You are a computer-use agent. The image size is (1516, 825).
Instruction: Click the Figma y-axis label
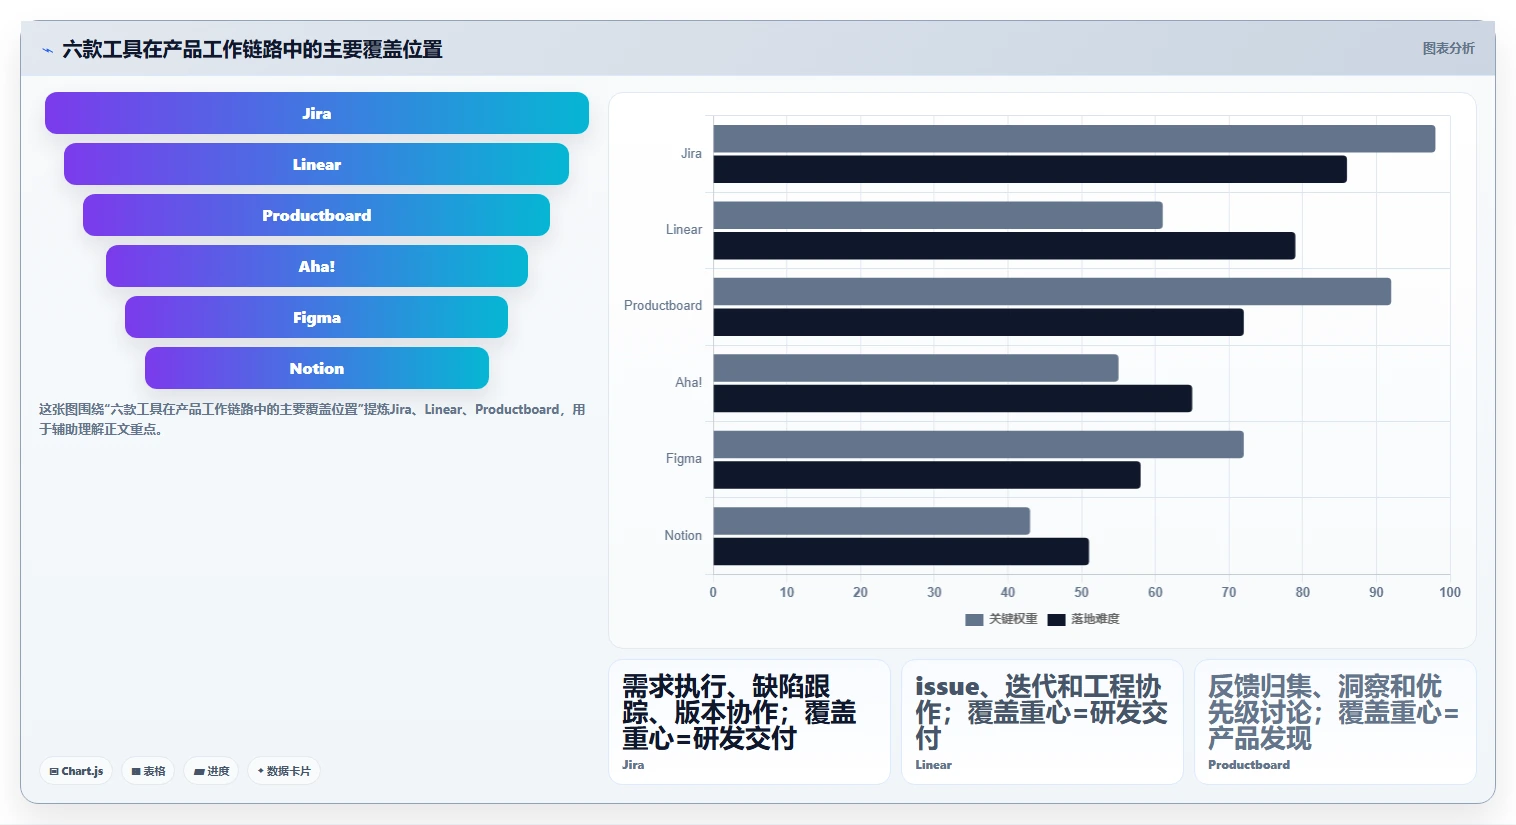684,459
